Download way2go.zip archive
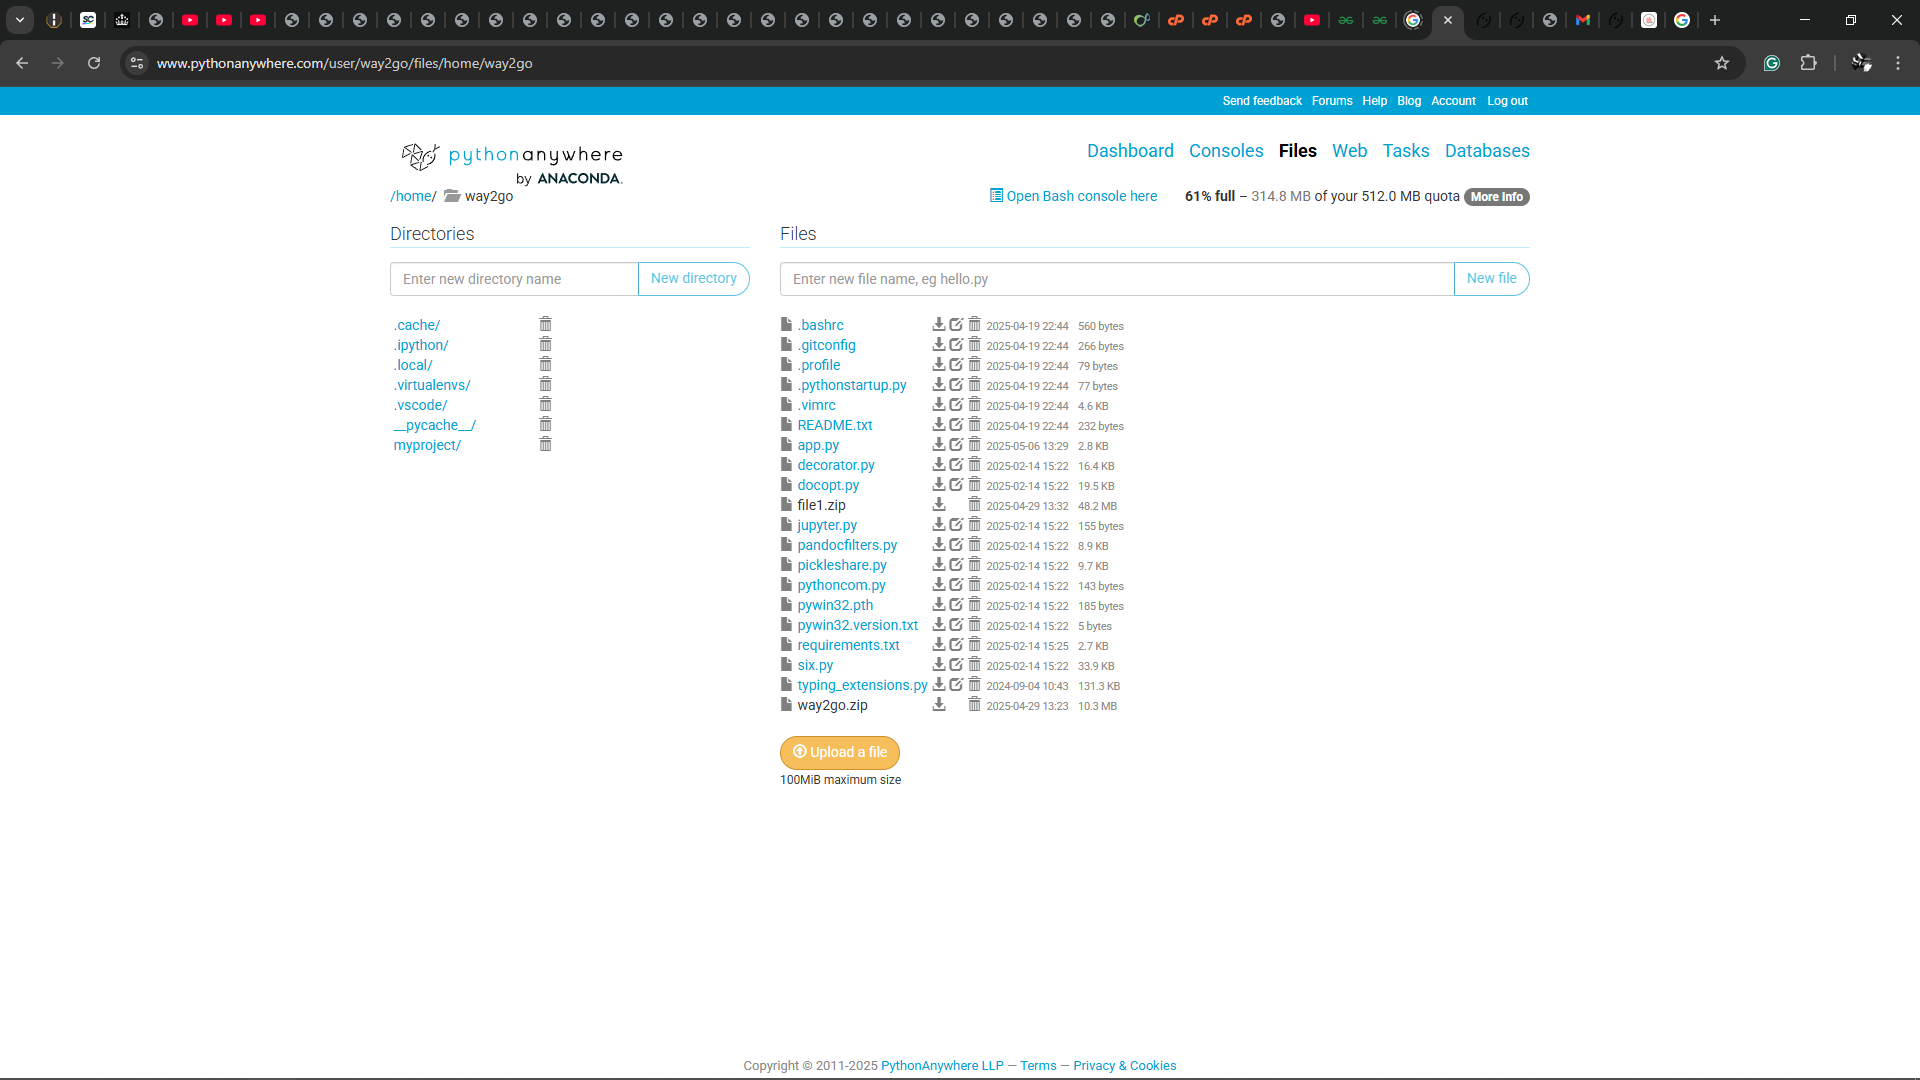Screen dimensions: 1920x1080 938,705
